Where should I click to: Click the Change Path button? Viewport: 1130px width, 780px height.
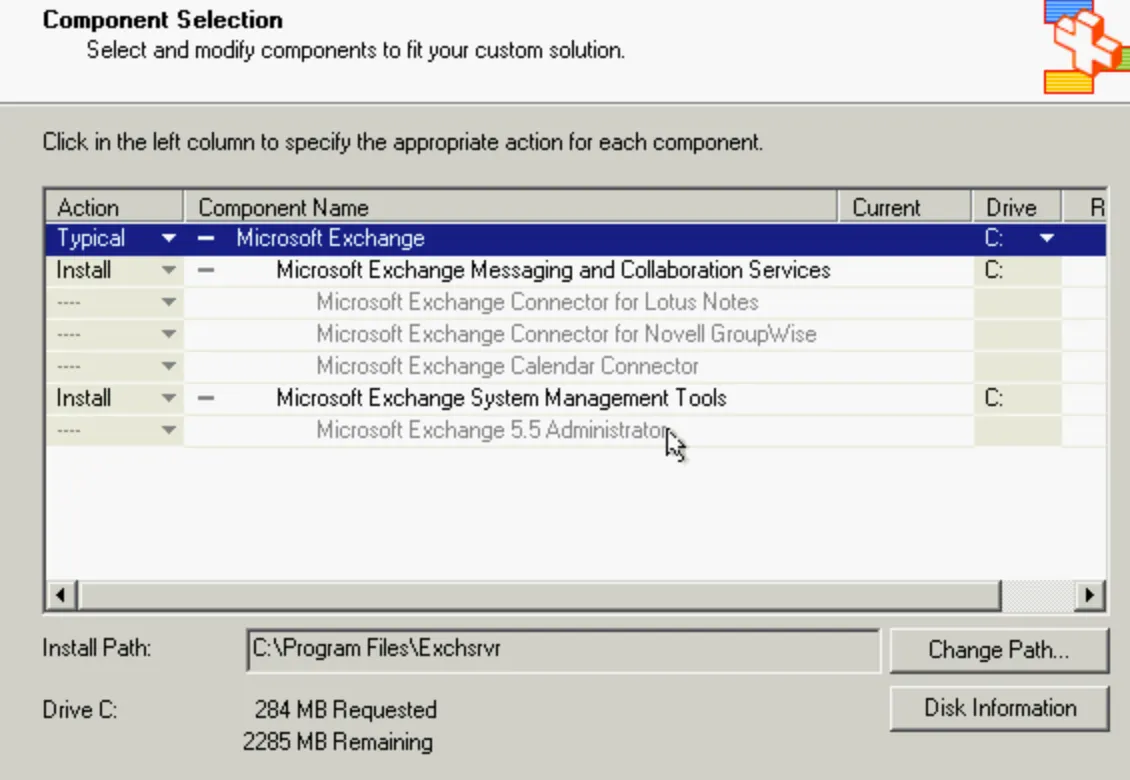(999, 650)
